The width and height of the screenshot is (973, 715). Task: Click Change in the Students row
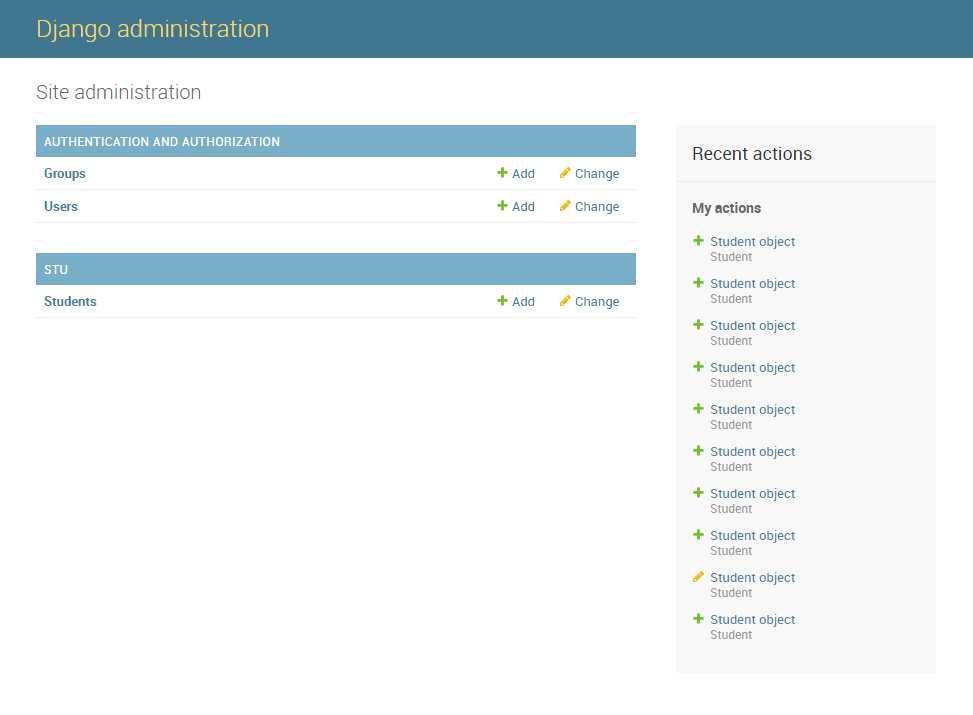pos(589,301)
